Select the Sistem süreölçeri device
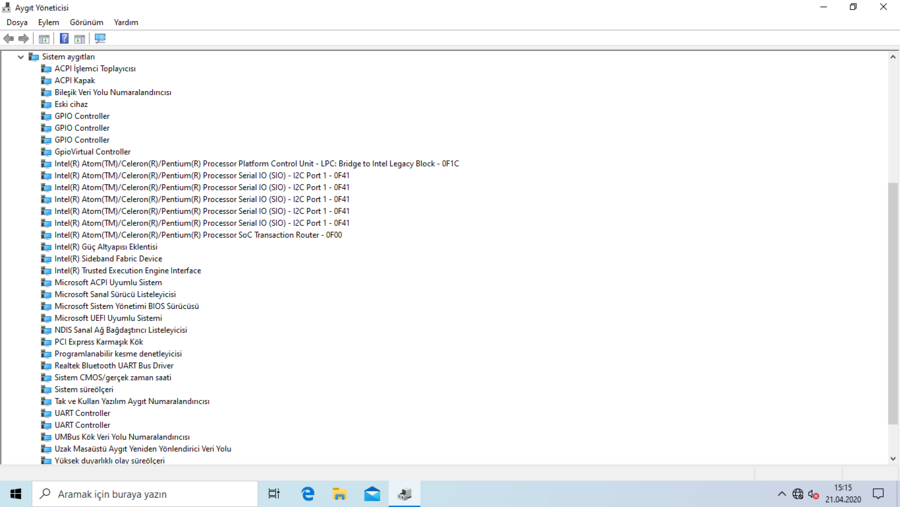The height and width of the screenshot is (507, 900). [84, 389]
